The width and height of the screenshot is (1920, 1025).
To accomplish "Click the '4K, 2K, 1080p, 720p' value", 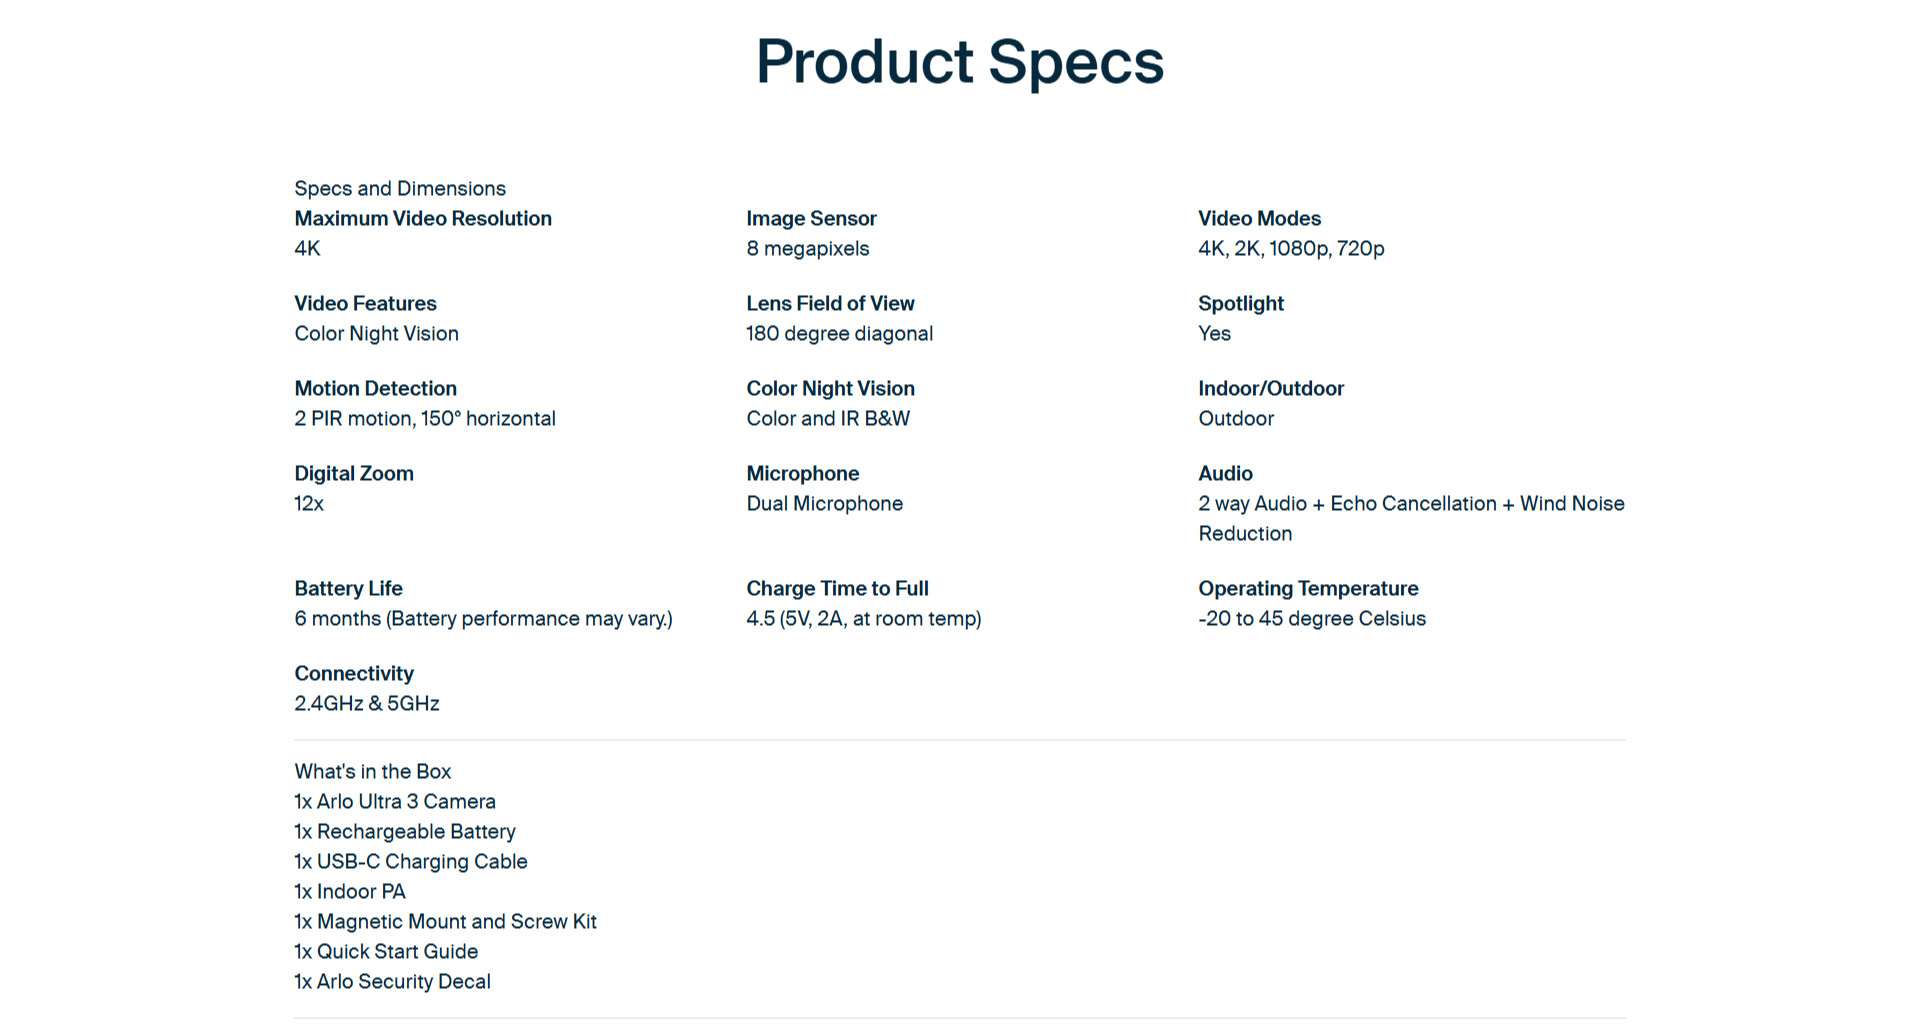I will click(1291, 248).
